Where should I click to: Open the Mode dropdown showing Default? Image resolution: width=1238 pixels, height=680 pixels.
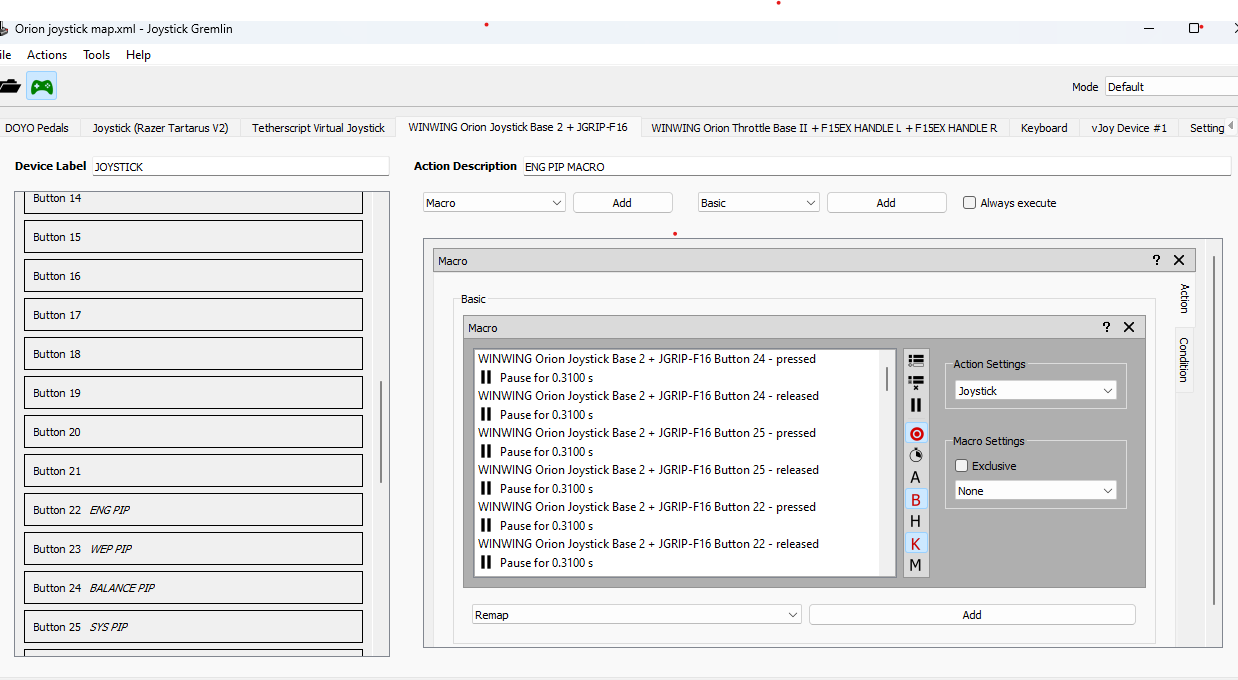click(x=1171, y=87)
